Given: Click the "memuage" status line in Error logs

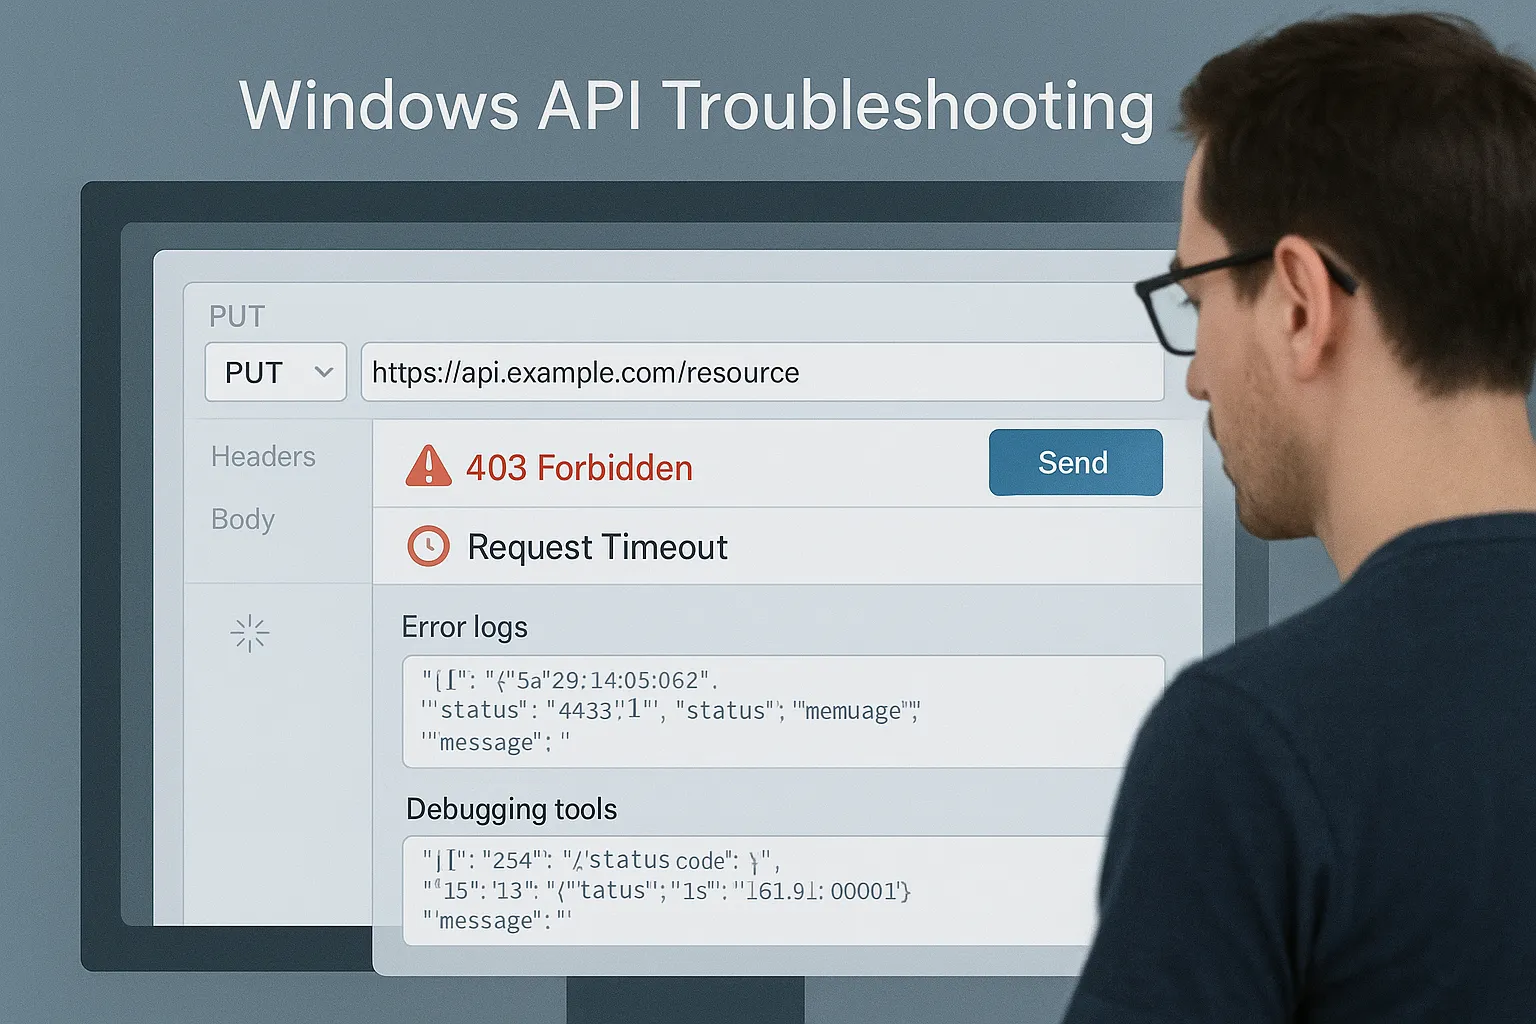Looking at the screenshot, I should [x=670, y=711].
